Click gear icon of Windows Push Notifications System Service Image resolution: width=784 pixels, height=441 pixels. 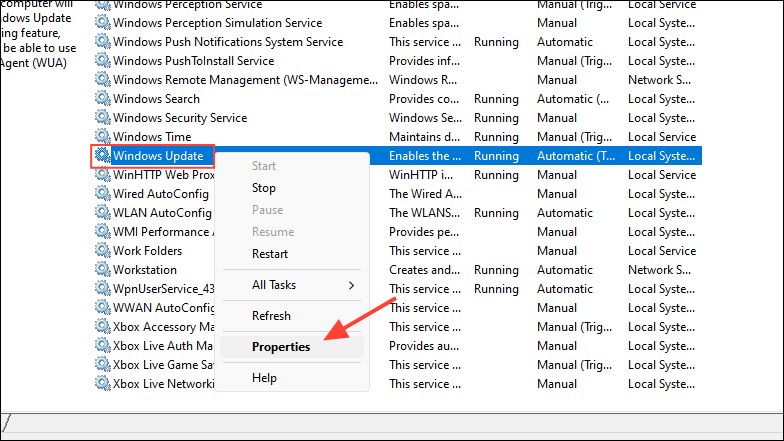pyautogui.click(x=102, y=42)
